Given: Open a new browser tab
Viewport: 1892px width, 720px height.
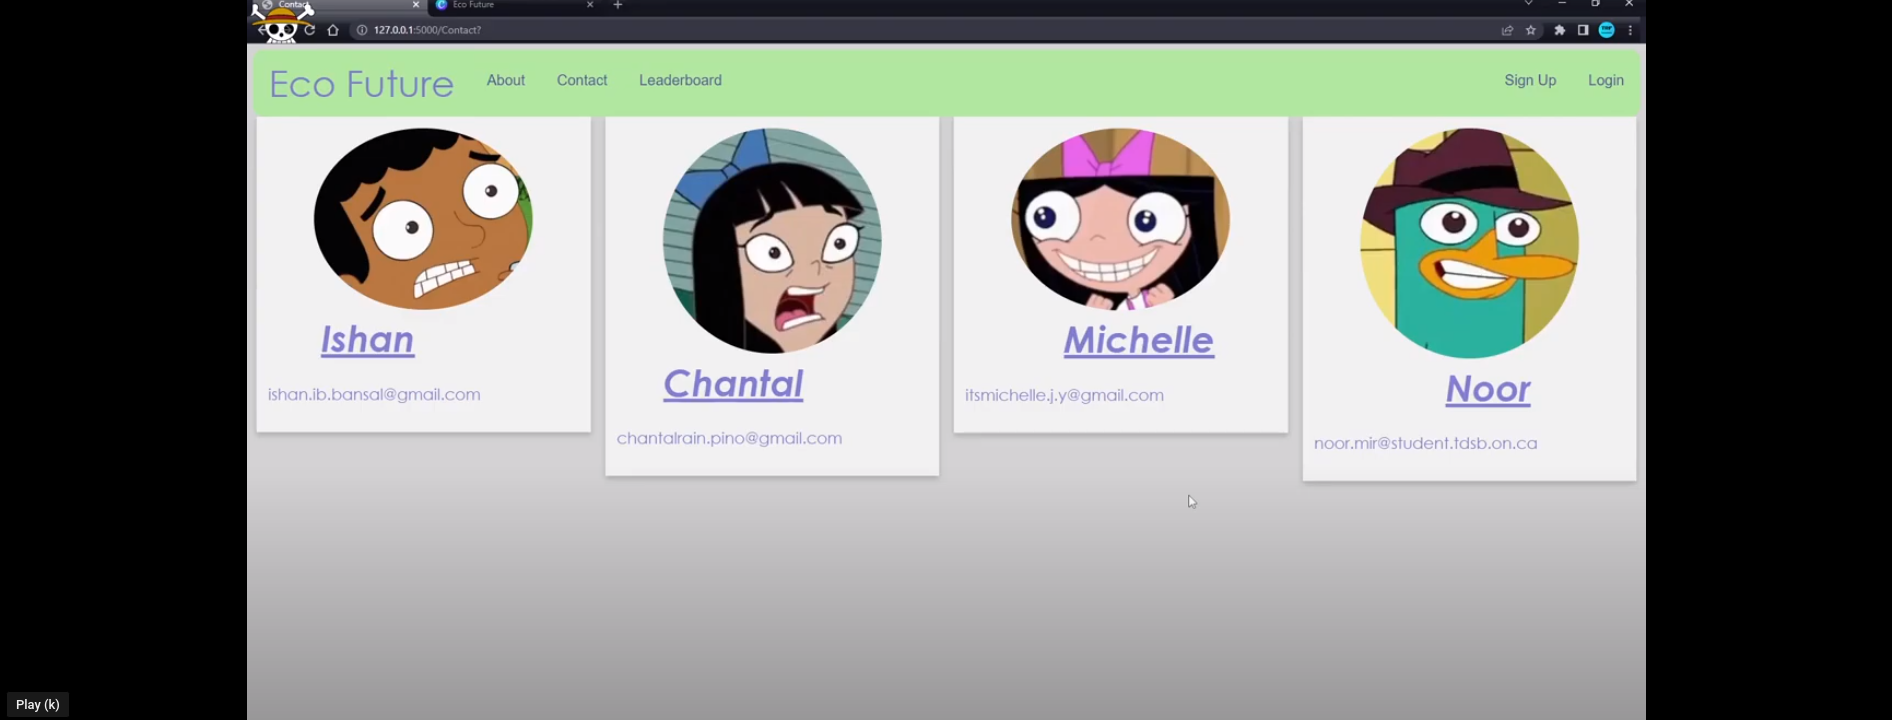Looking at the screenshot, I should click(618, 5).
